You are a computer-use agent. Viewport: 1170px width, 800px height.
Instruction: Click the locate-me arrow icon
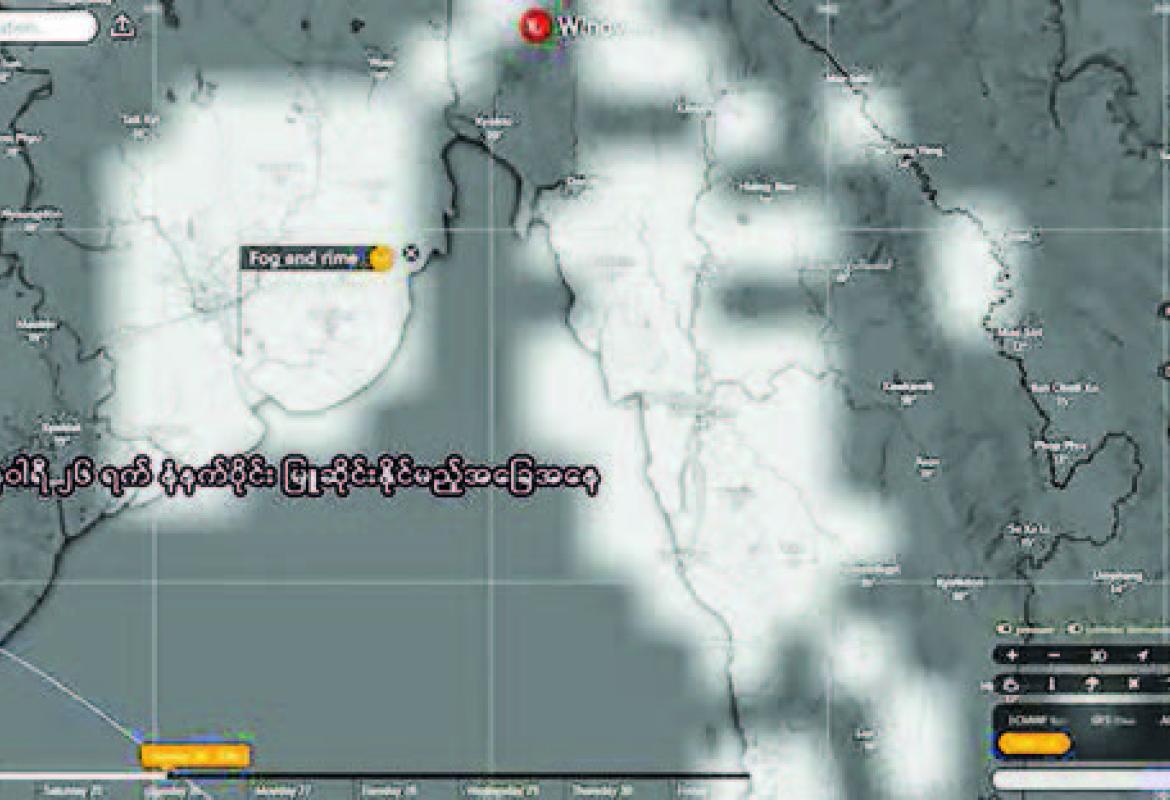[x=1142, y=655]
